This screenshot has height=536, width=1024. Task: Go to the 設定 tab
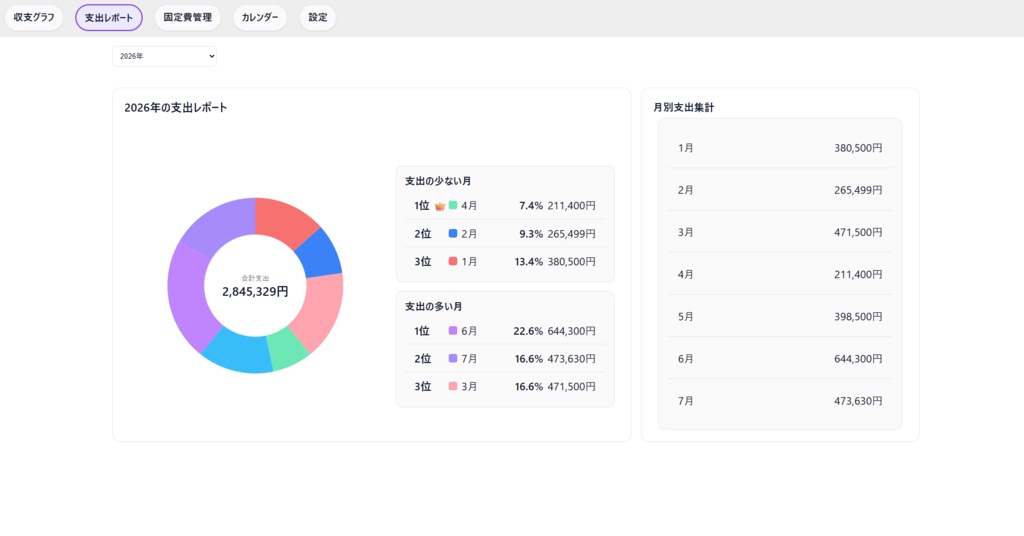coord(318,18)
